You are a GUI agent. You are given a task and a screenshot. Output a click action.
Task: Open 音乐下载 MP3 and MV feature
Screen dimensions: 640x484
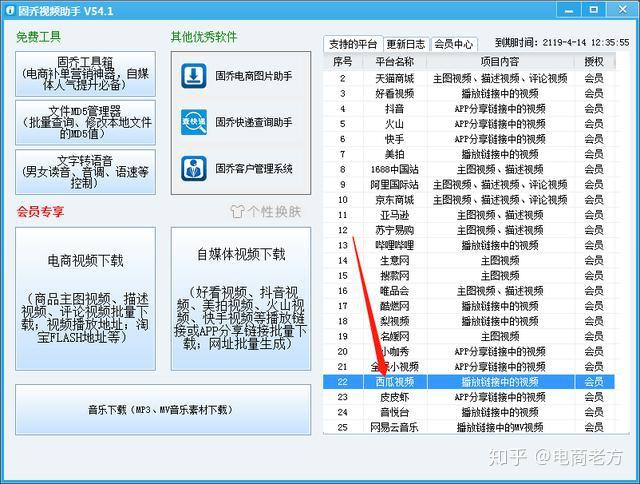tap(163, 410)
